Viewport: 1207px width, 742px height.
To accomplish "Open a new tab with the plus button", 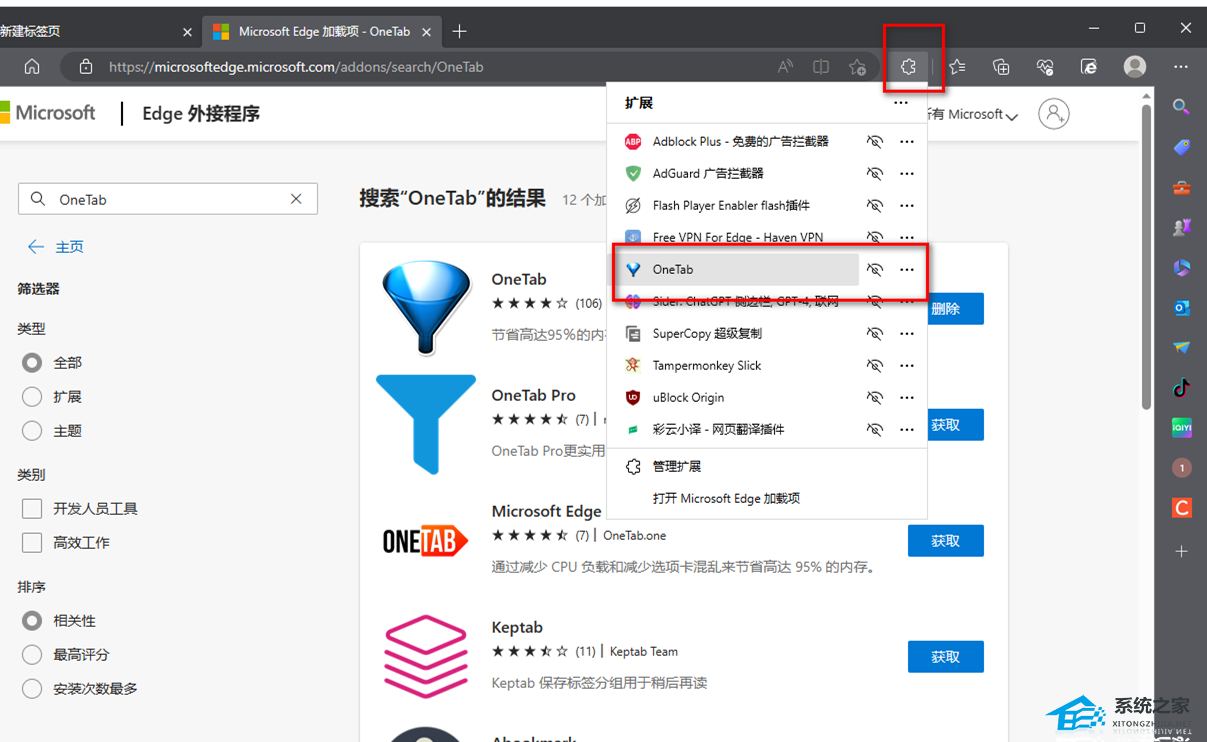I will click(459, 31).
